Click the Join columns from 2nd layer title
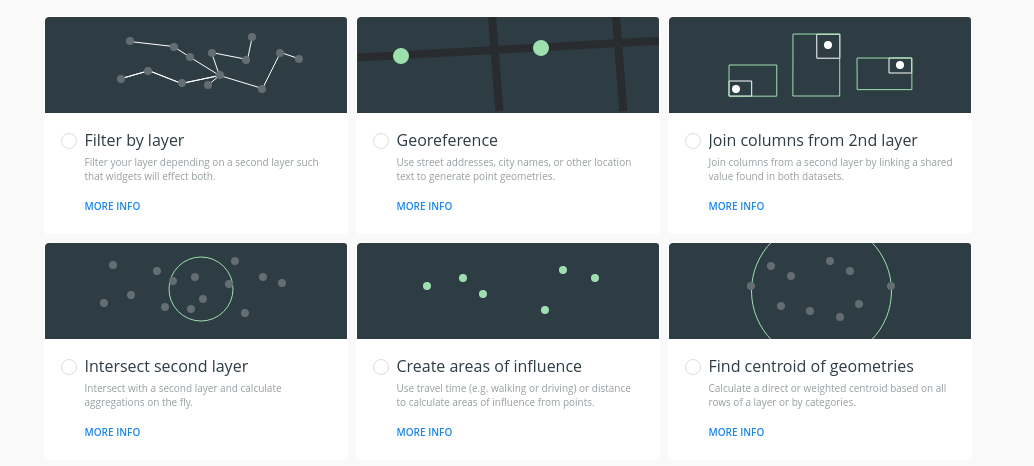The width and height of the screenshot is (1034, 466). point(812,140)
